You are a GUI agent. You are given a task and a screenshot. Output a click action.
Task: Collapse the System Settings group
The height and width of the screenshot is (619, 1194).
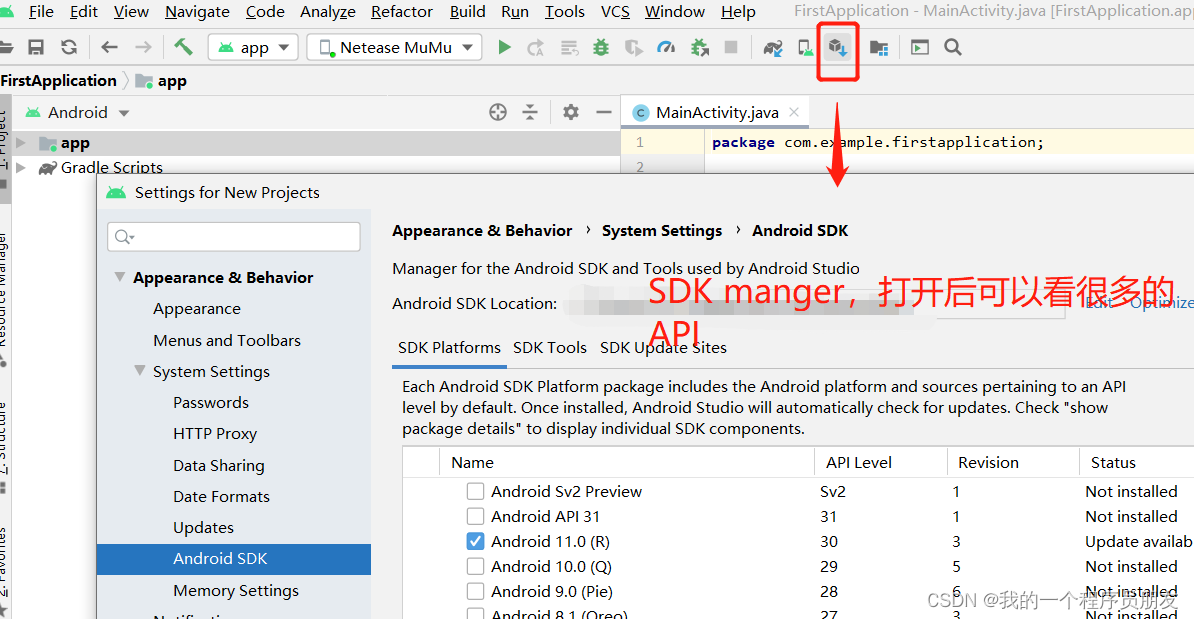139,371
